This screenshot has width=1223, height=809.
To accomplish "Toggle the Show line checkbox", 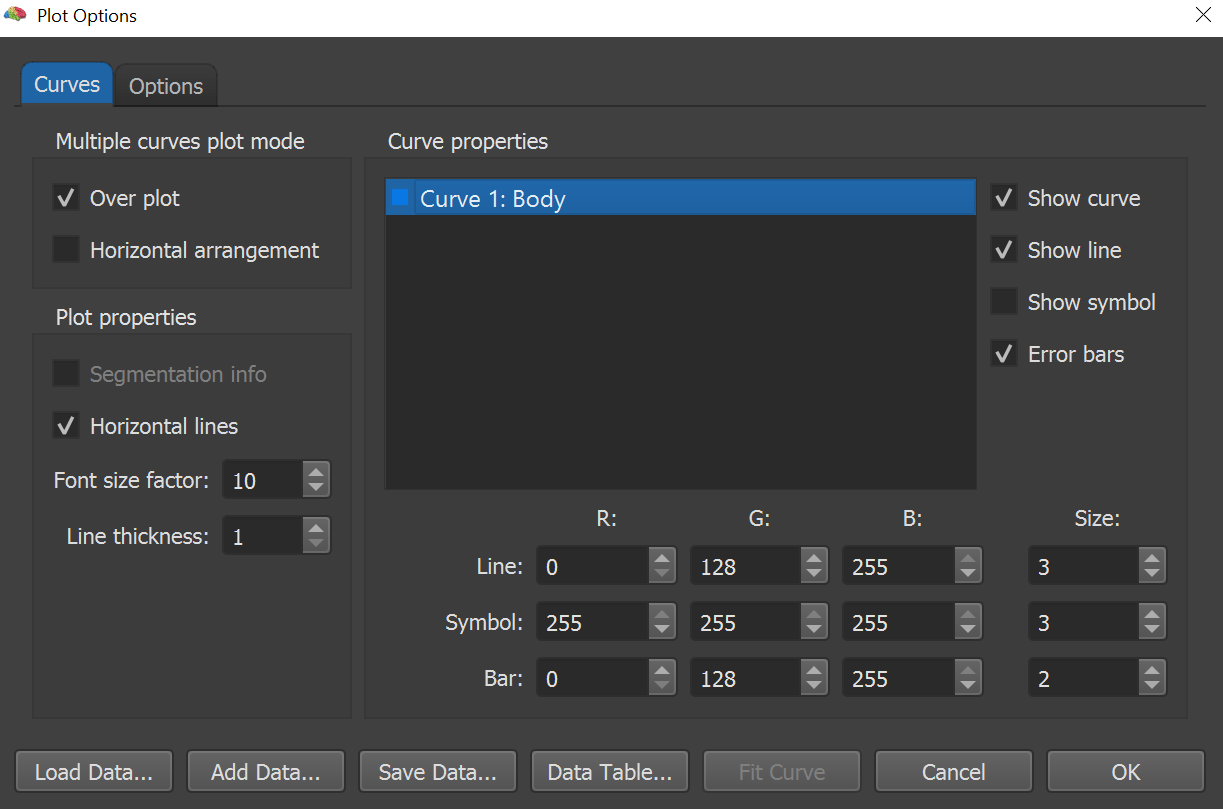I will (x=1004, y=250).
